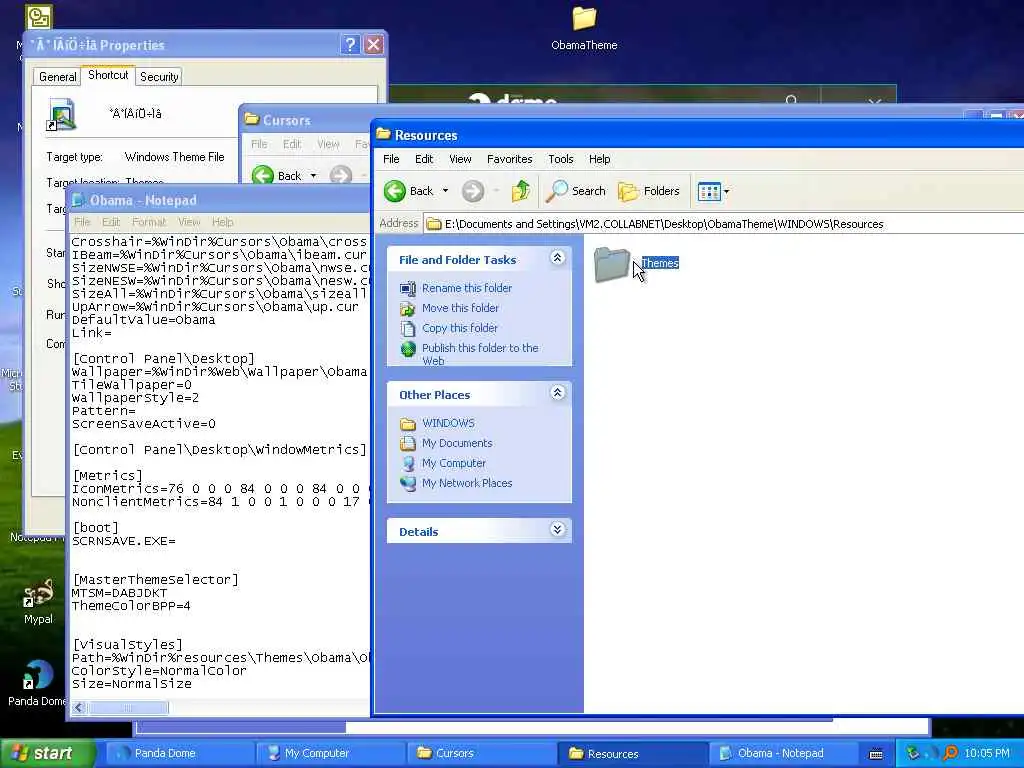
Task: Click WallpaperStyle=2 line in Notepad
Action: 135,398
